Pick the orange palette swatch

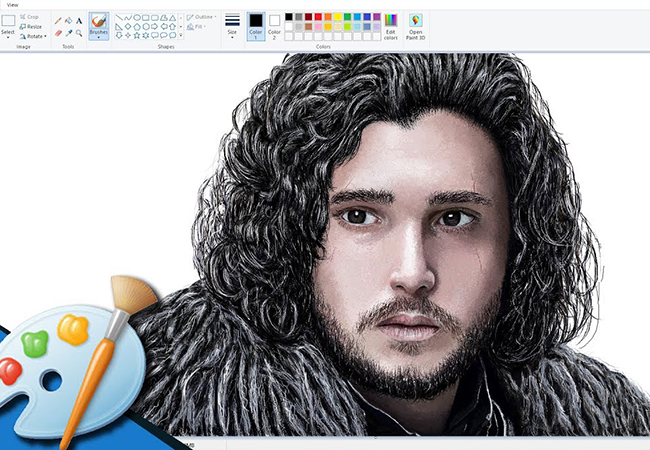click(x=328, y=17)
